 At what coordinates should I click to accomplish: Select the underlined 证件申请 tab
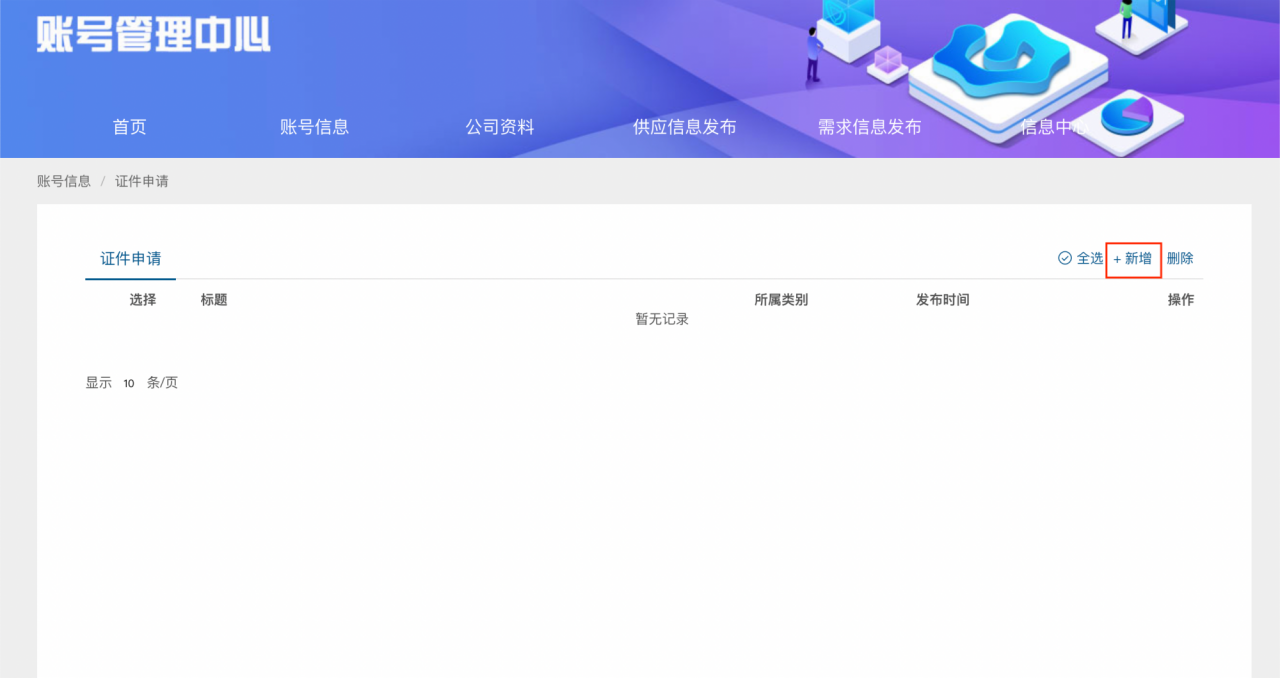(130, 259)
